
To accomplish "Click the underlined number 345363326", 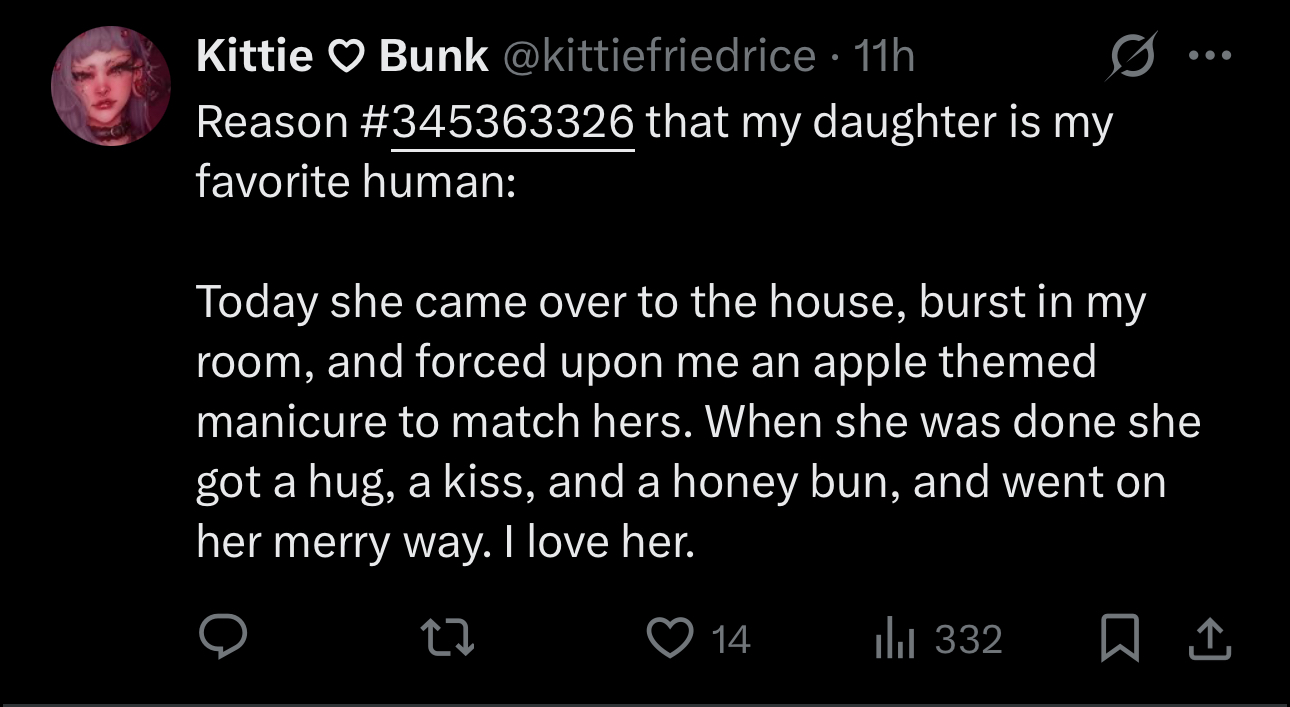I will (x=514, y=123).
